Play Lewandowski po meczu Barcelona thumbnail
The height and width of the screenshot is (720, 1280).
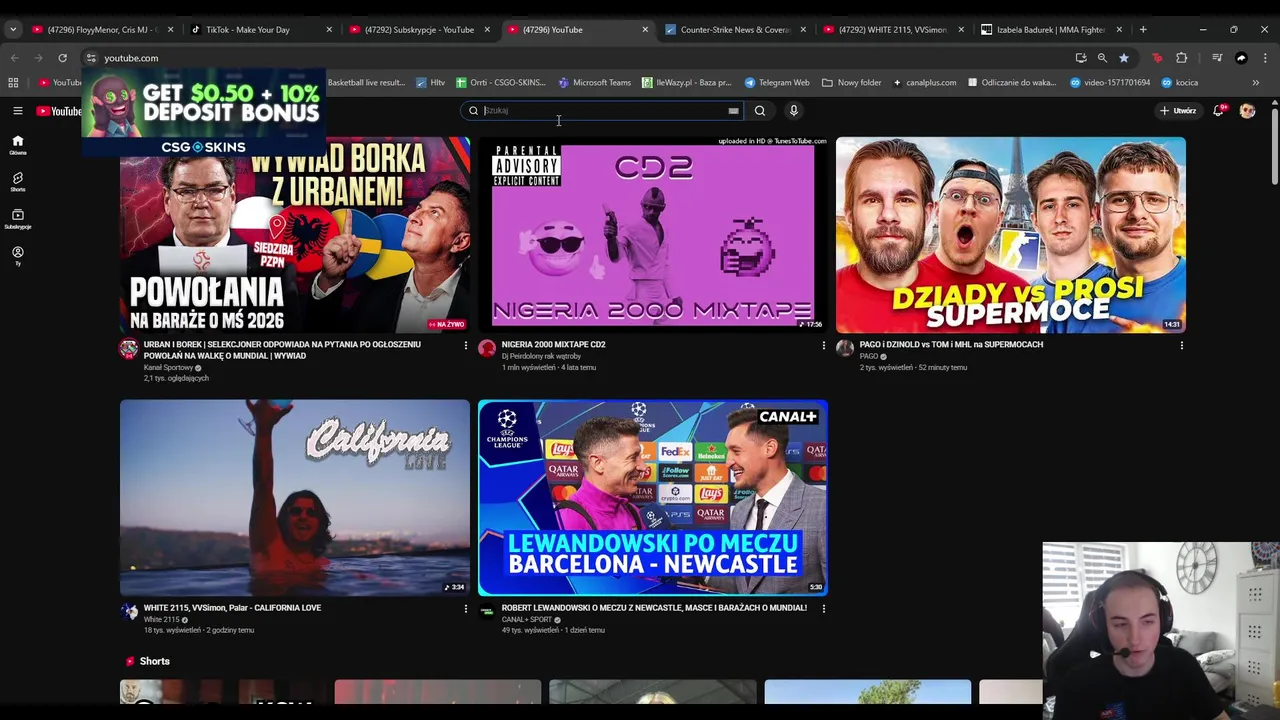[653, 498]
